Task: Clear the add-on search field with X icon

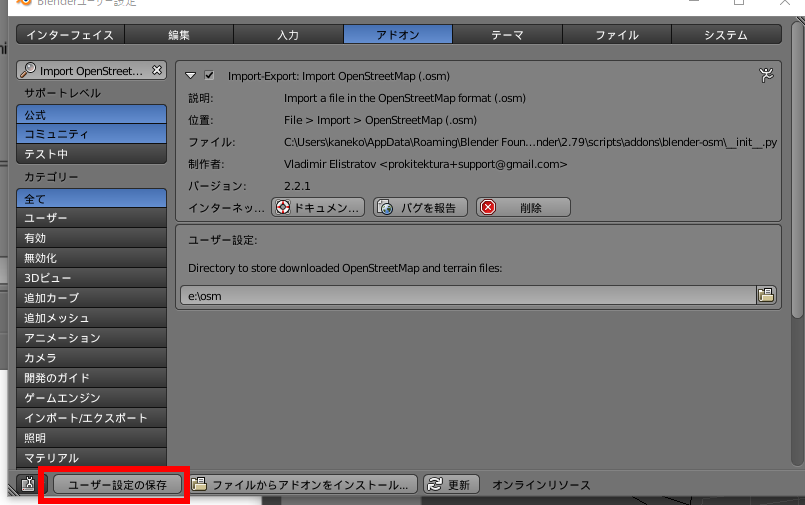Action: click(x=157, y=70)
